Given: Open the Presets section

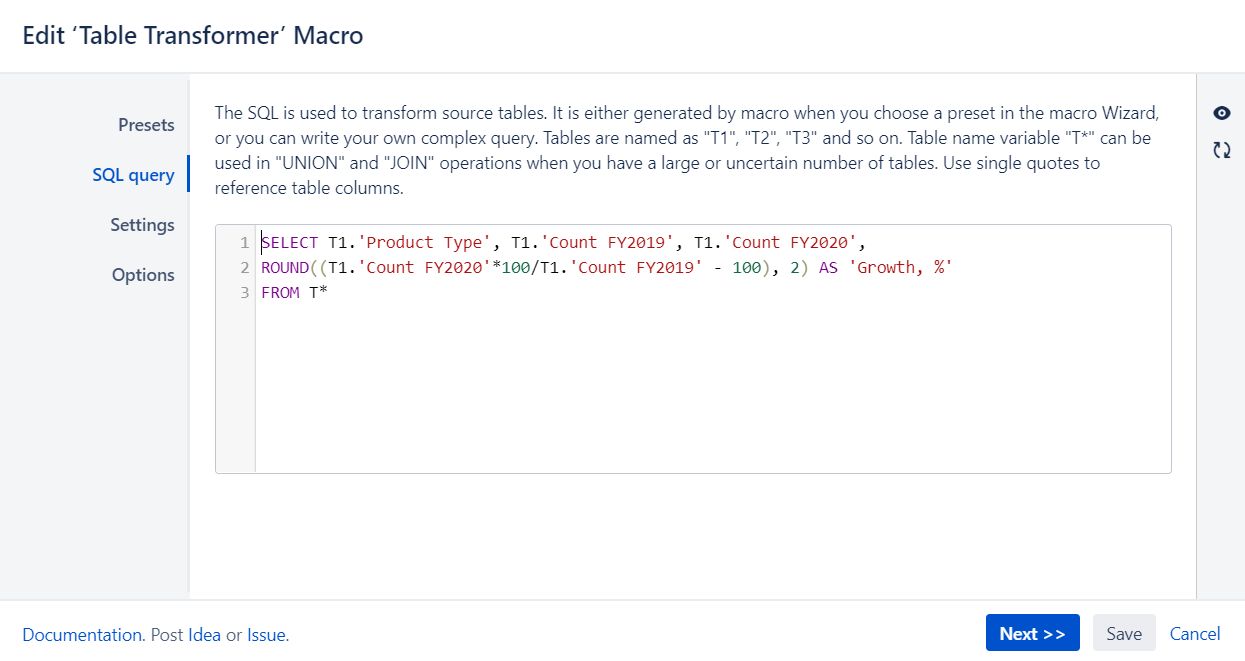Looking at the screenshot, I should [146, 125].
